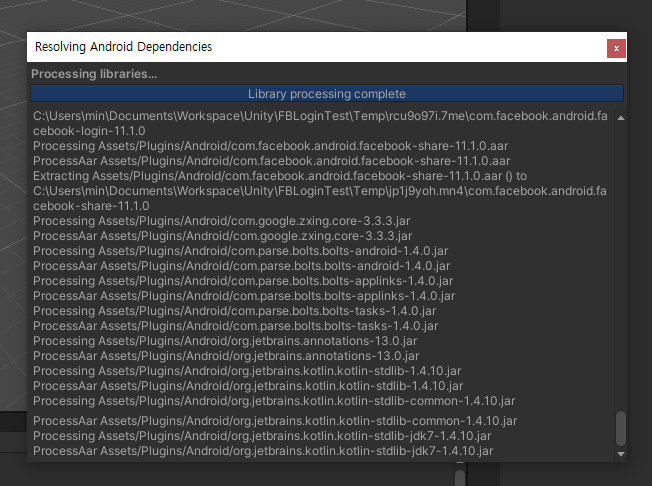Screen dimensions: 652x486
Task: Click the Temp\rcu9o97i.7me path line
Action: [320, 116]
